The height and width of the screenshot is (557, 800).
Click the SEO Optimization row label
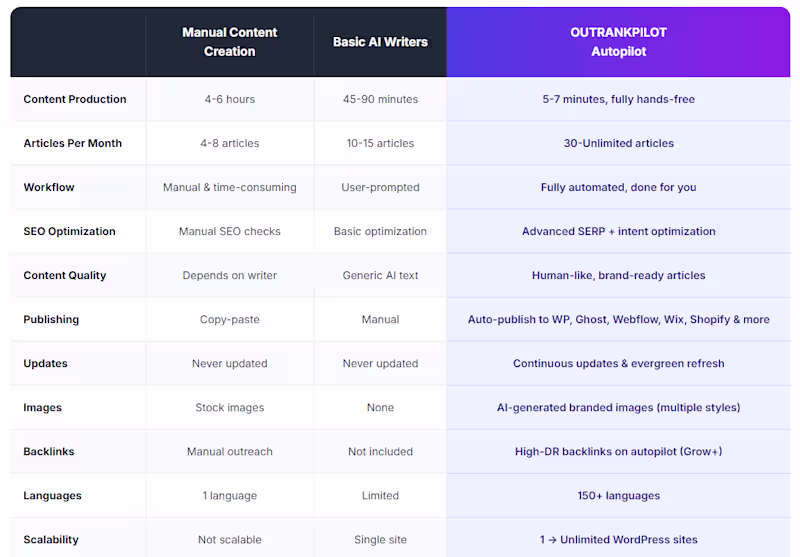coord(70,231)
